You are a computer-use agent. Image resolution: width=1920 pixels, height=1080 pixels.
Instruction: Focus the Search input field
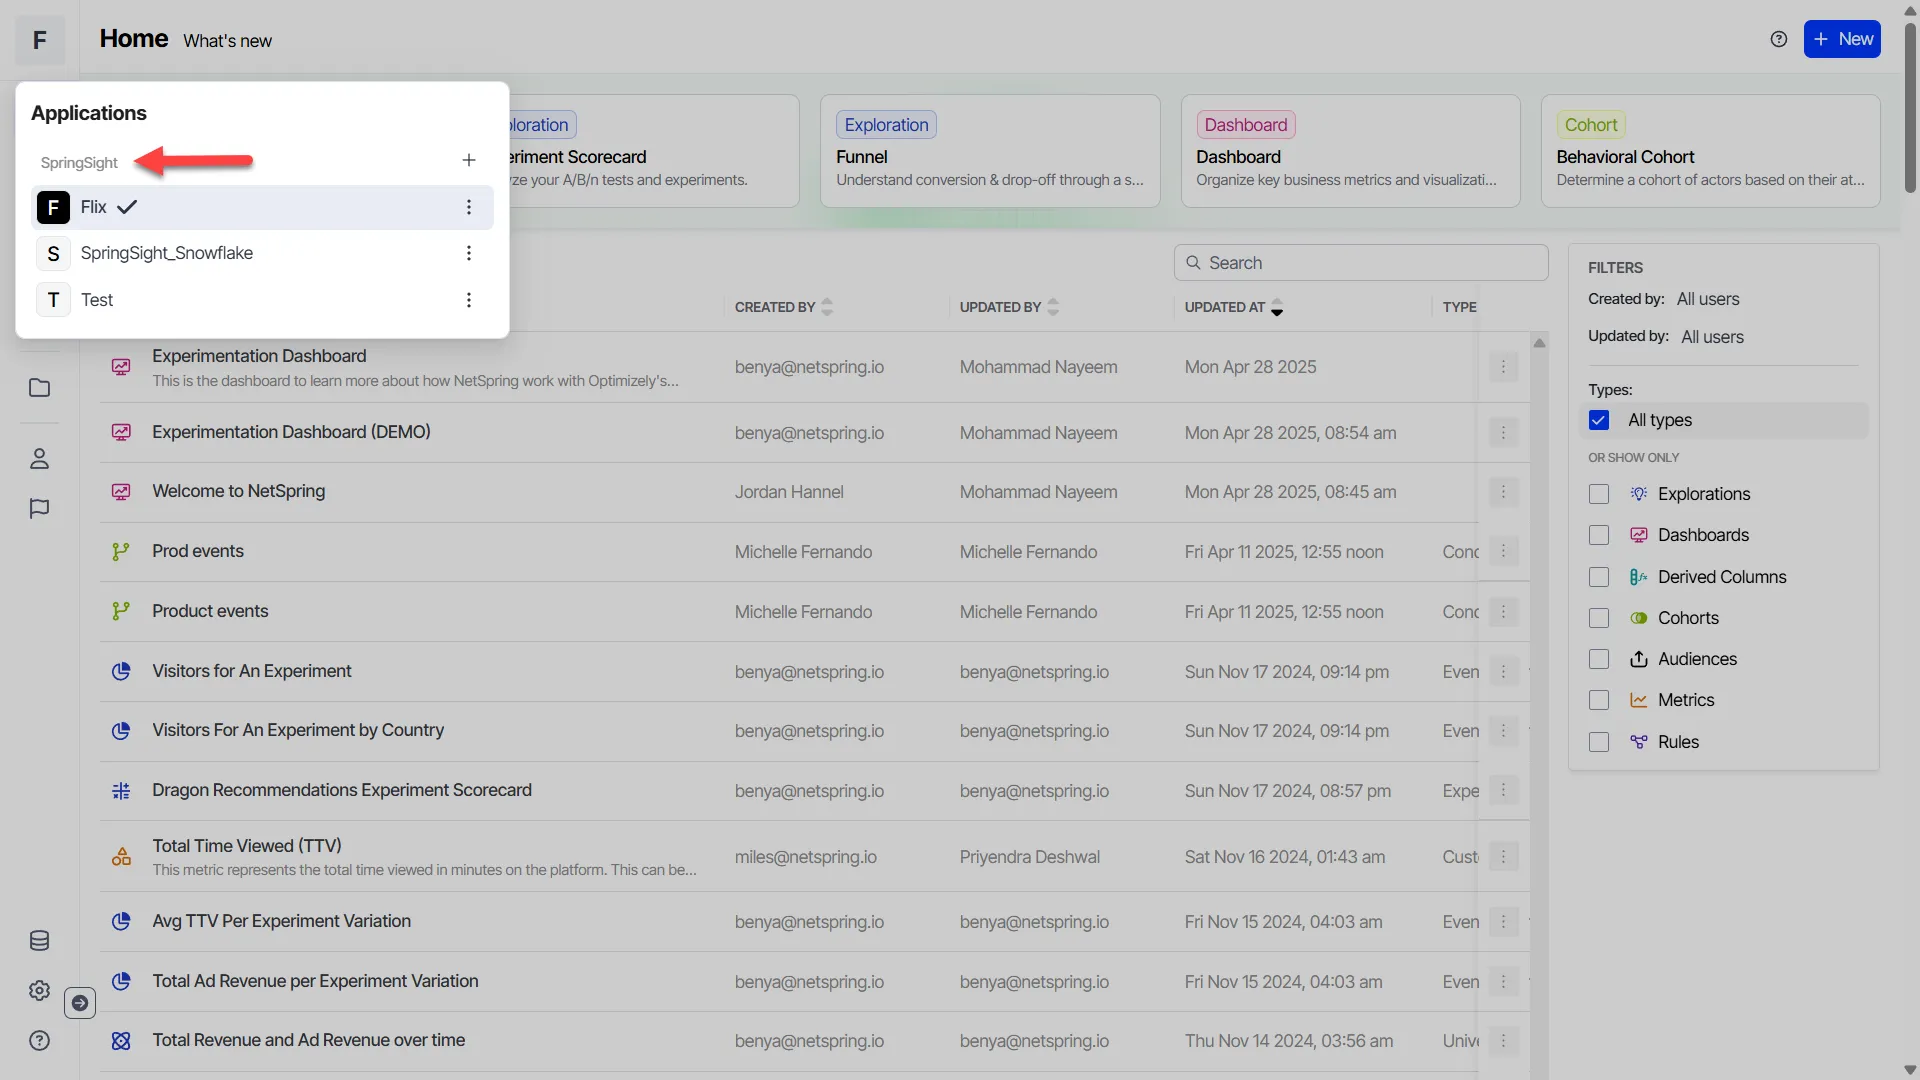(x=1361, y=263)
